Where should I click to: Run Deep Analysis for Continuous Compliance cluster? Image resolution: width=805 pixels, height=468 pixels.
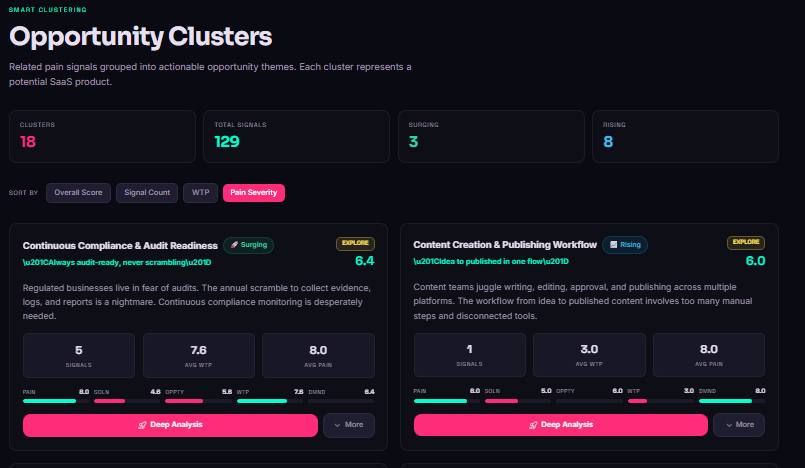170,425
